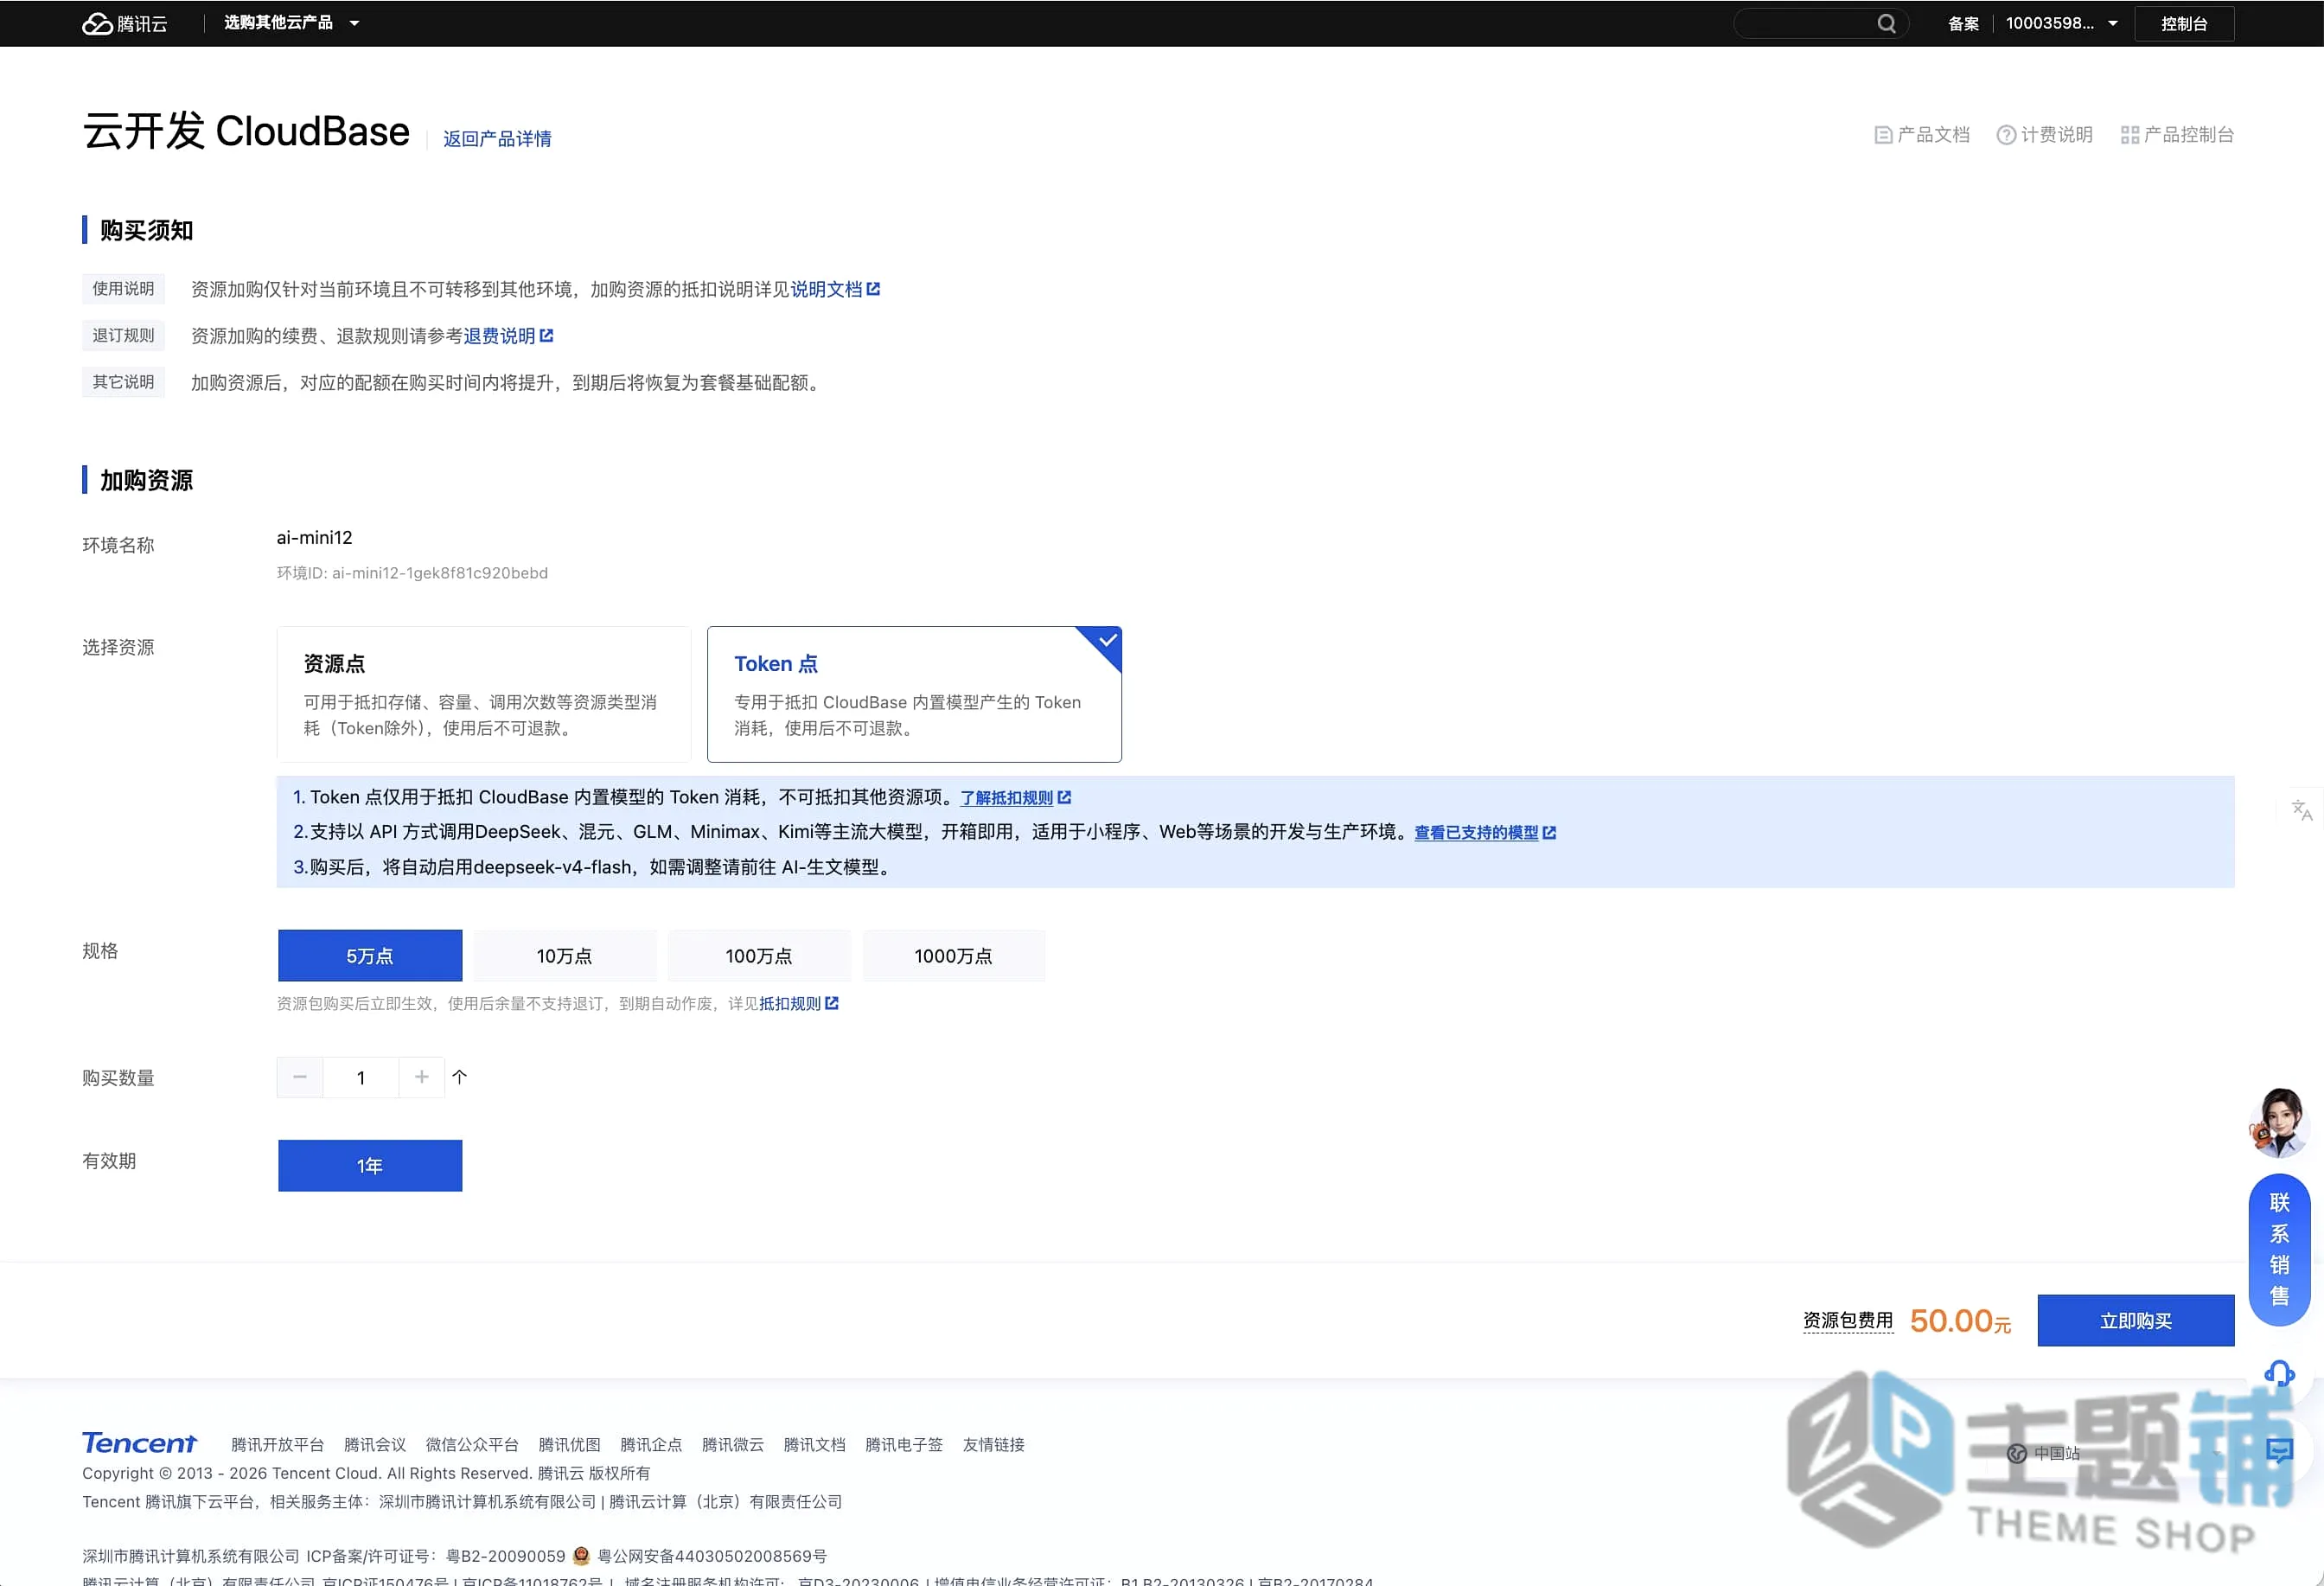The width and height of the screenshot is (2324, 1586).
Task: Click the 联系销售 floating button
Action: point(2279,1250)
